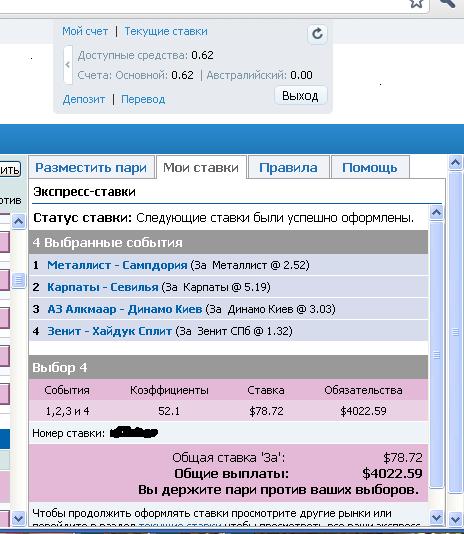Open the Мой счет link
Image resolution: width=464 pixels, height=534 pixels.
[x=85, y=31]
